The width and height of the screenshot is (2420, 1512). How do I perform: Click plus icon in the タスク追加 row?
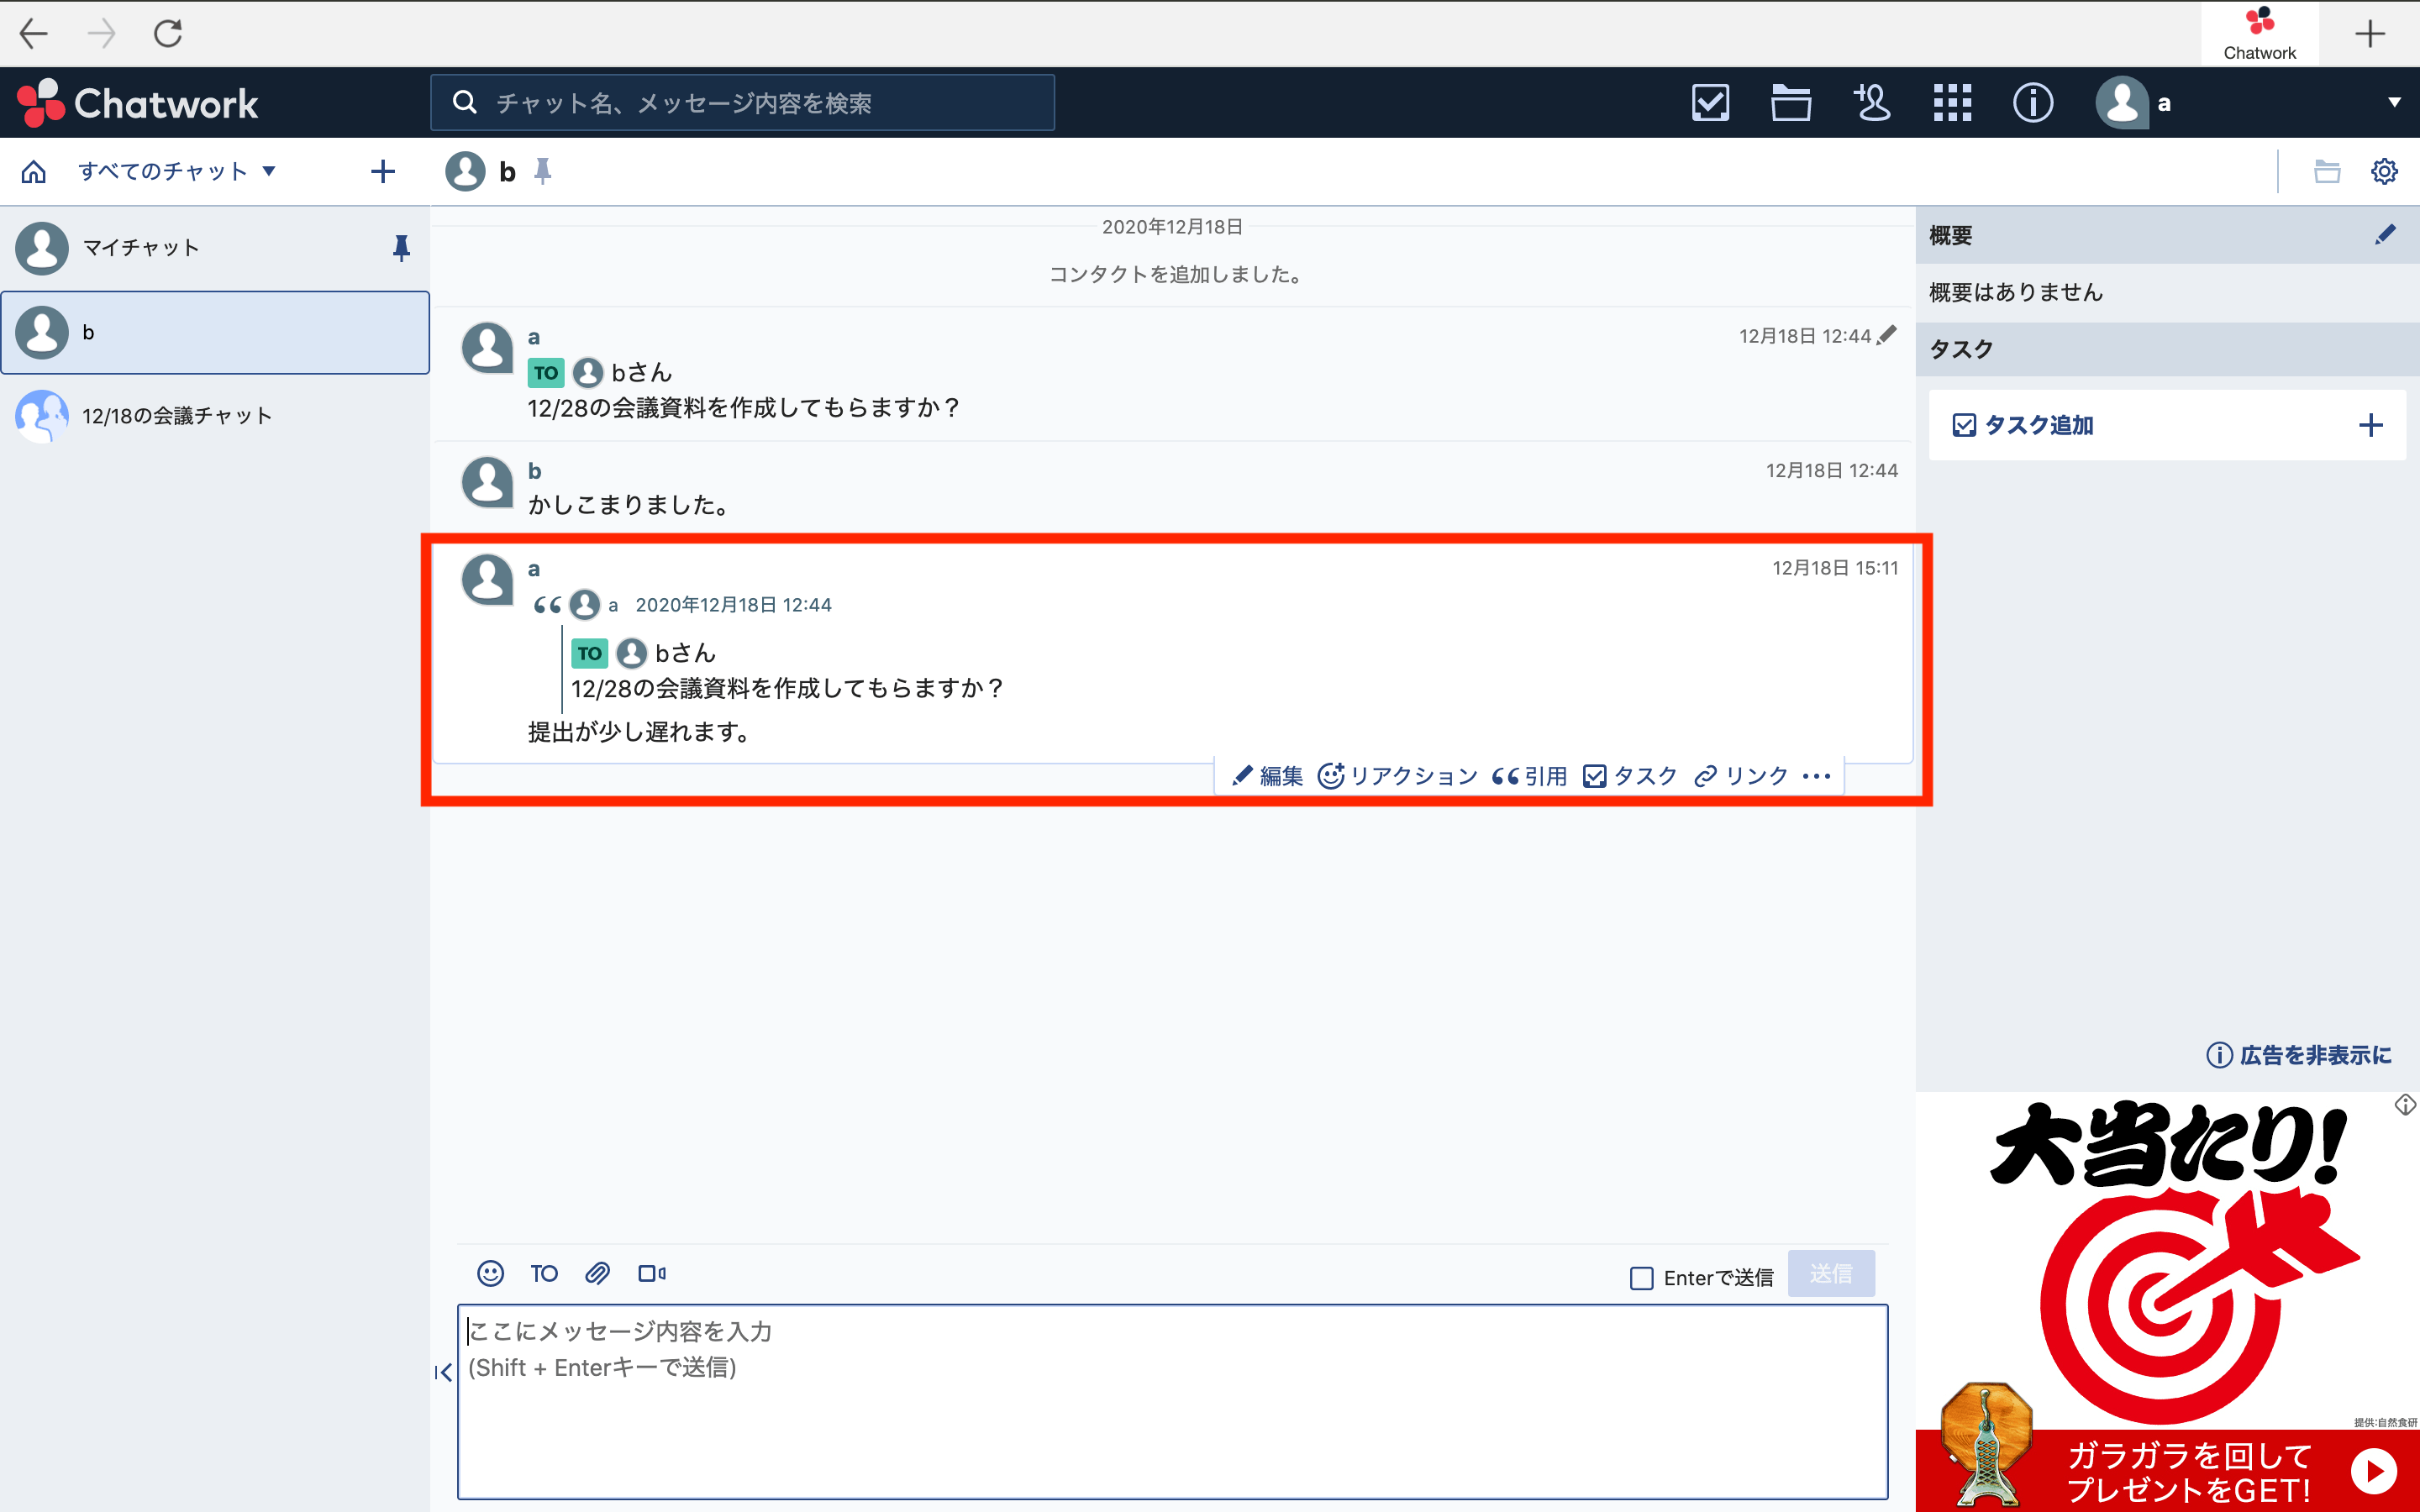pyautogui.click(x=2370, y=426)
